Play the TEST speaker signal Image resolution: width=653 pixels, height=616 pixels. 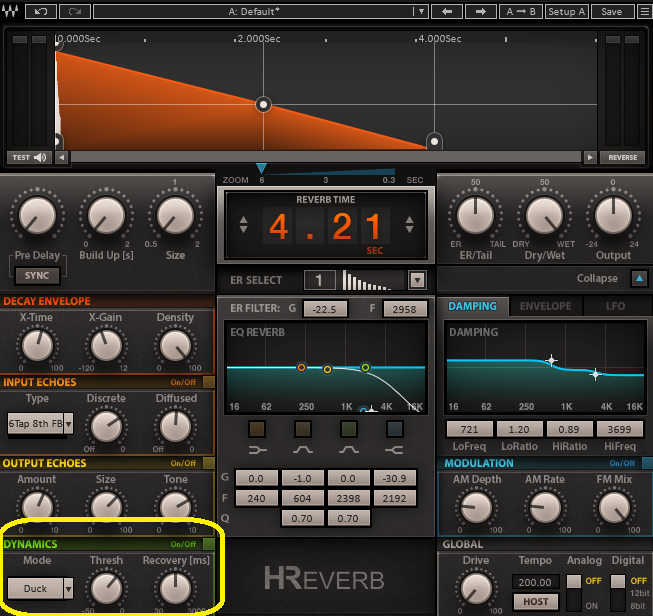(29, 157)
